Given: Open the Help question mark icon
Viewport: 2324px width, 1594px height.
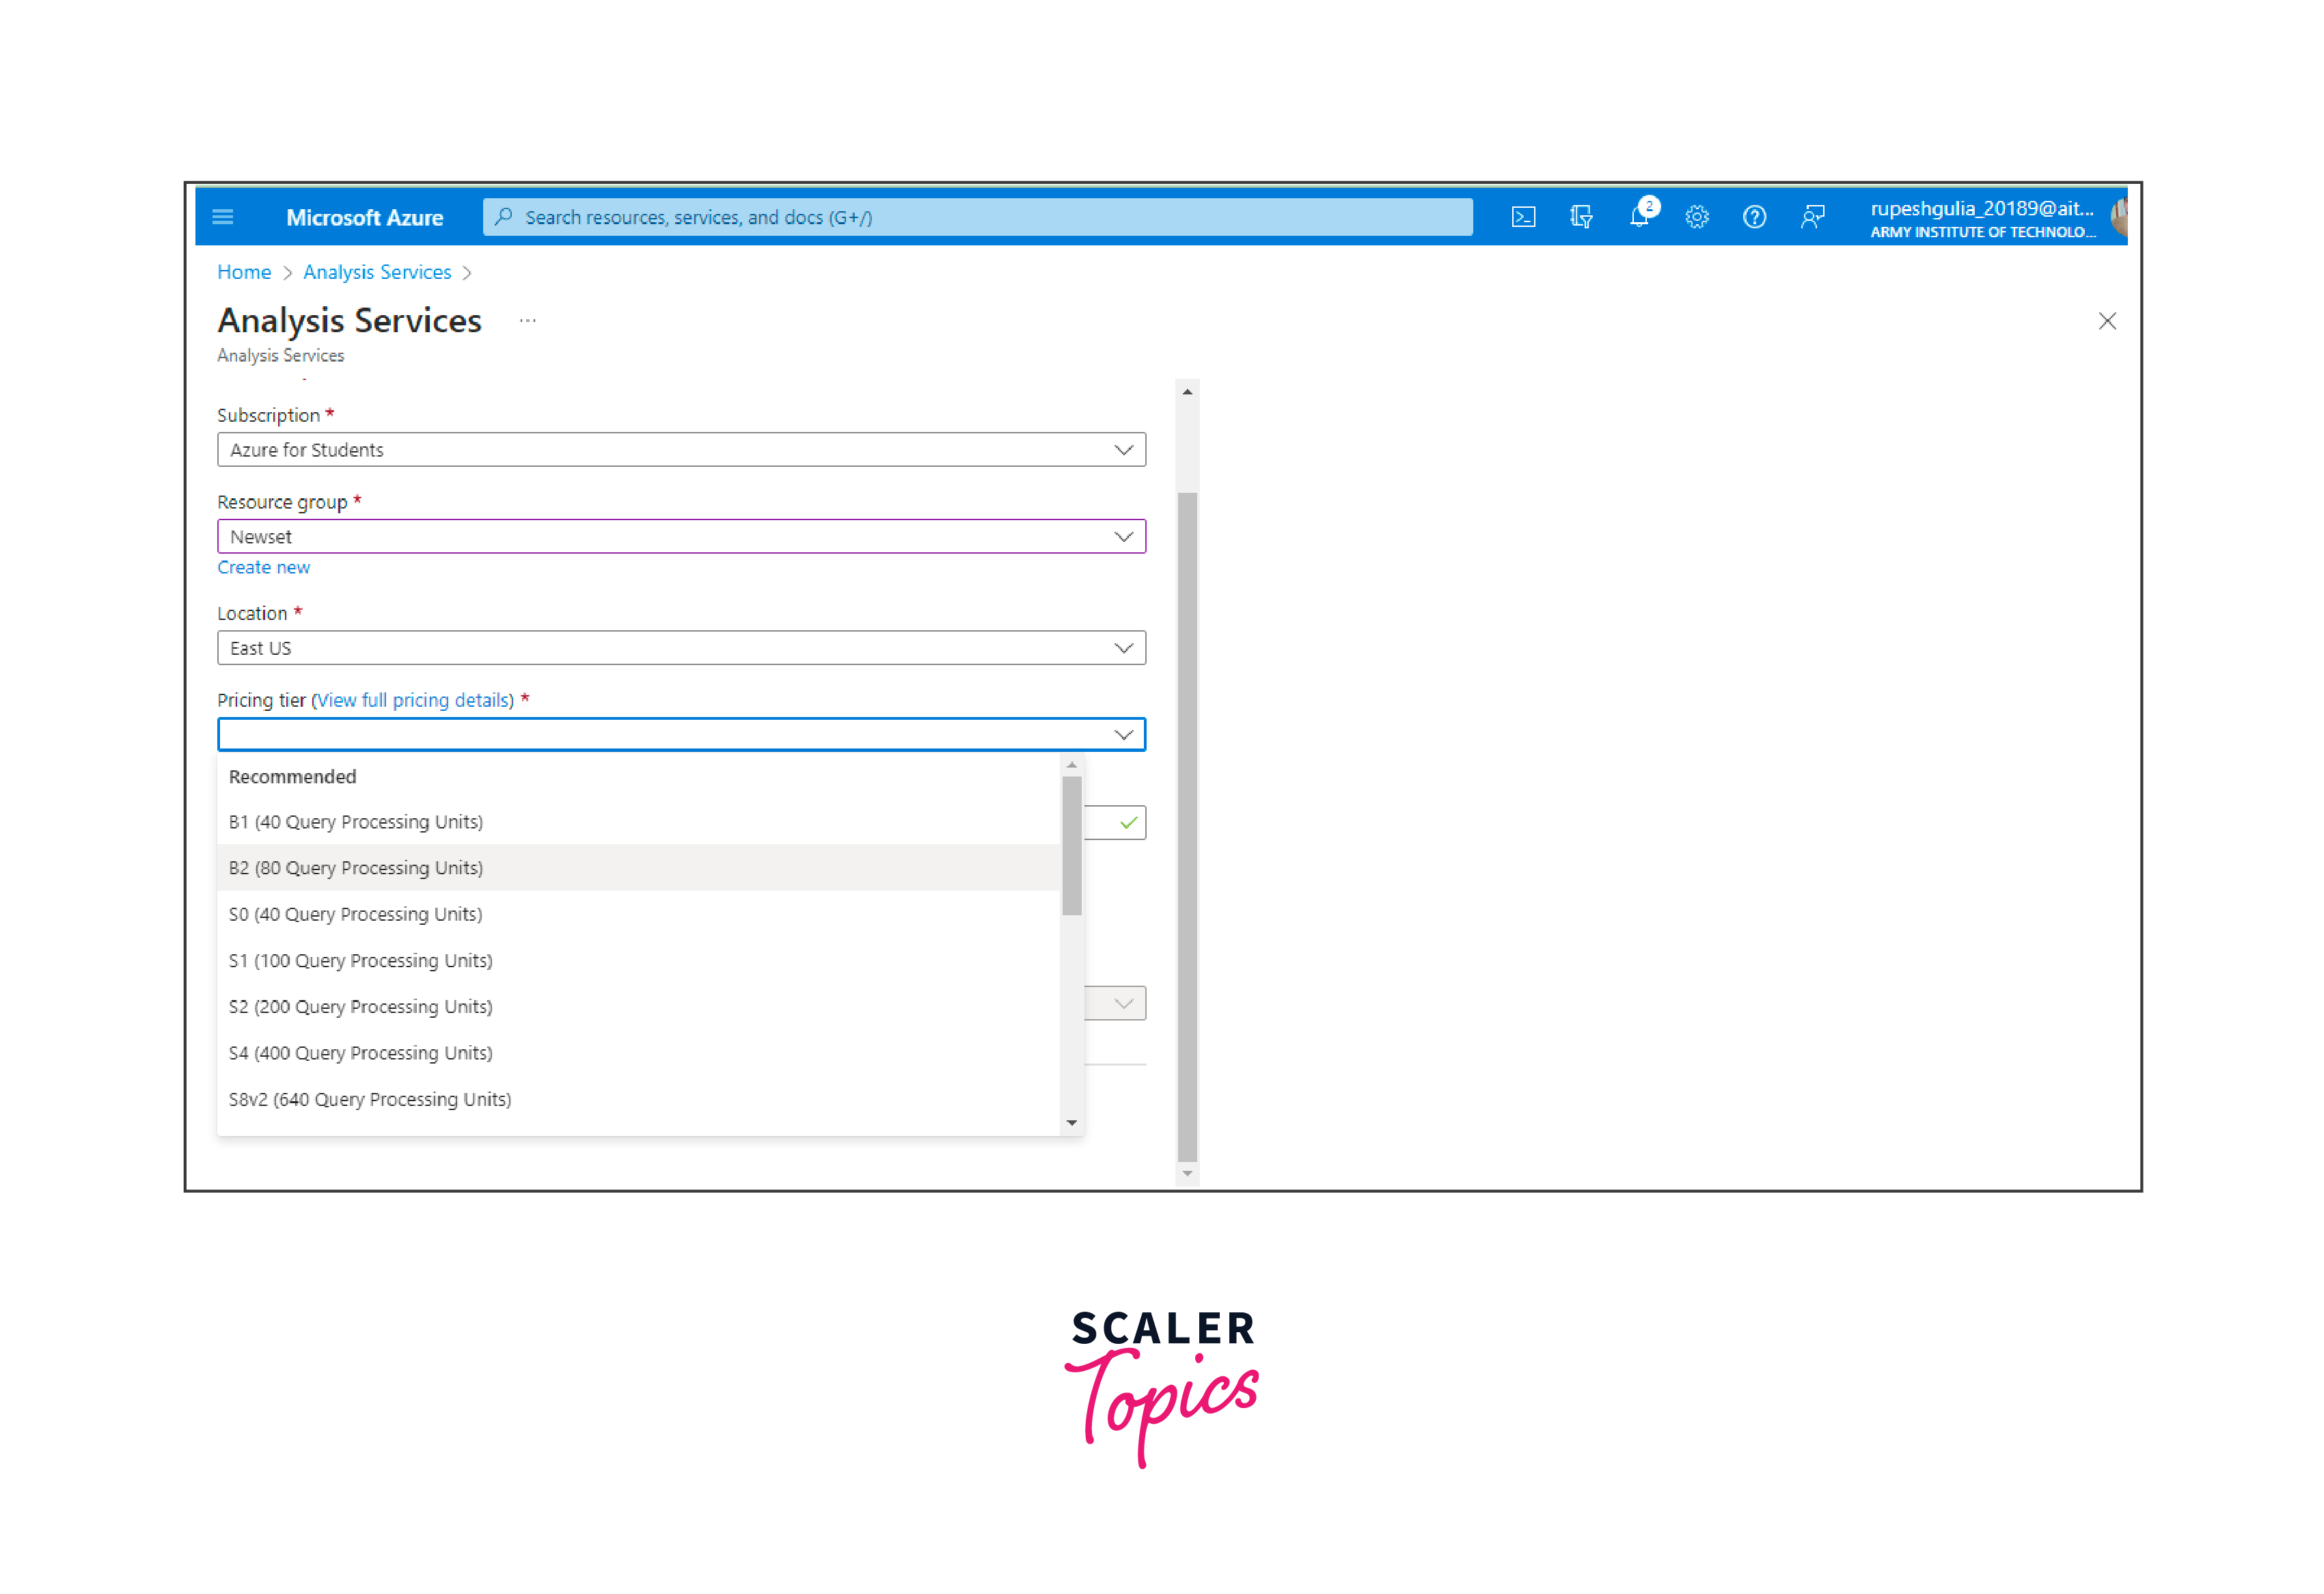Looking at the screenshot, I should tap(1754, 217).
